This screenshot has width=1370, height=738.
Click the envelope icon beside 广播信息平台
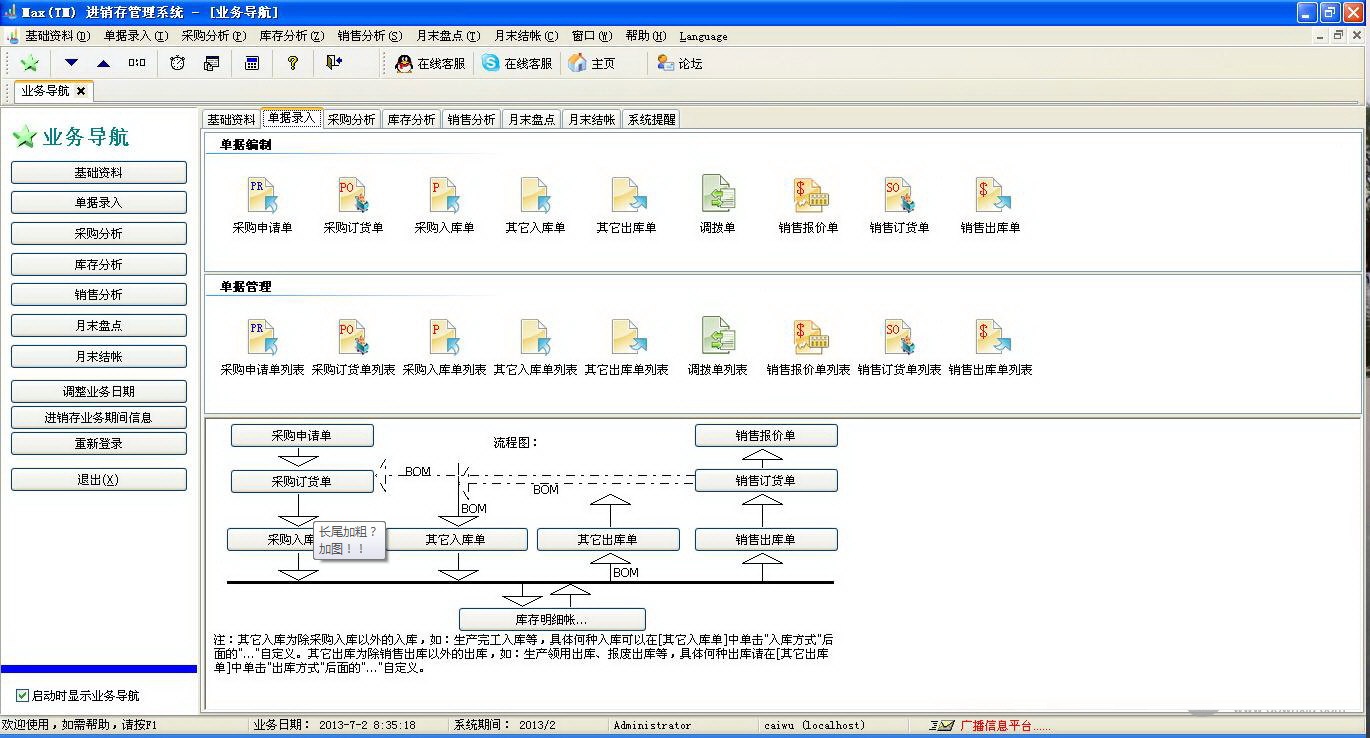tap(941, 725)
